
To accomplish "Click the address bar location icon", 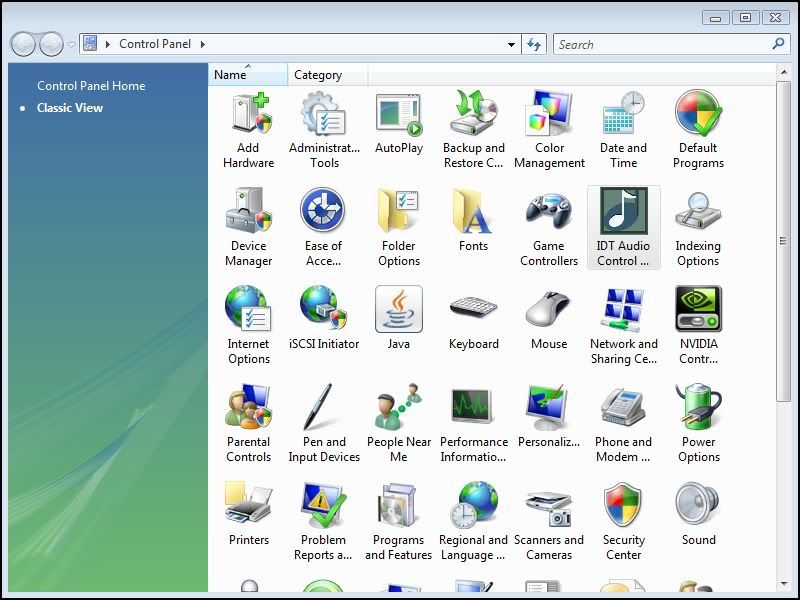I will click(90, 43).
